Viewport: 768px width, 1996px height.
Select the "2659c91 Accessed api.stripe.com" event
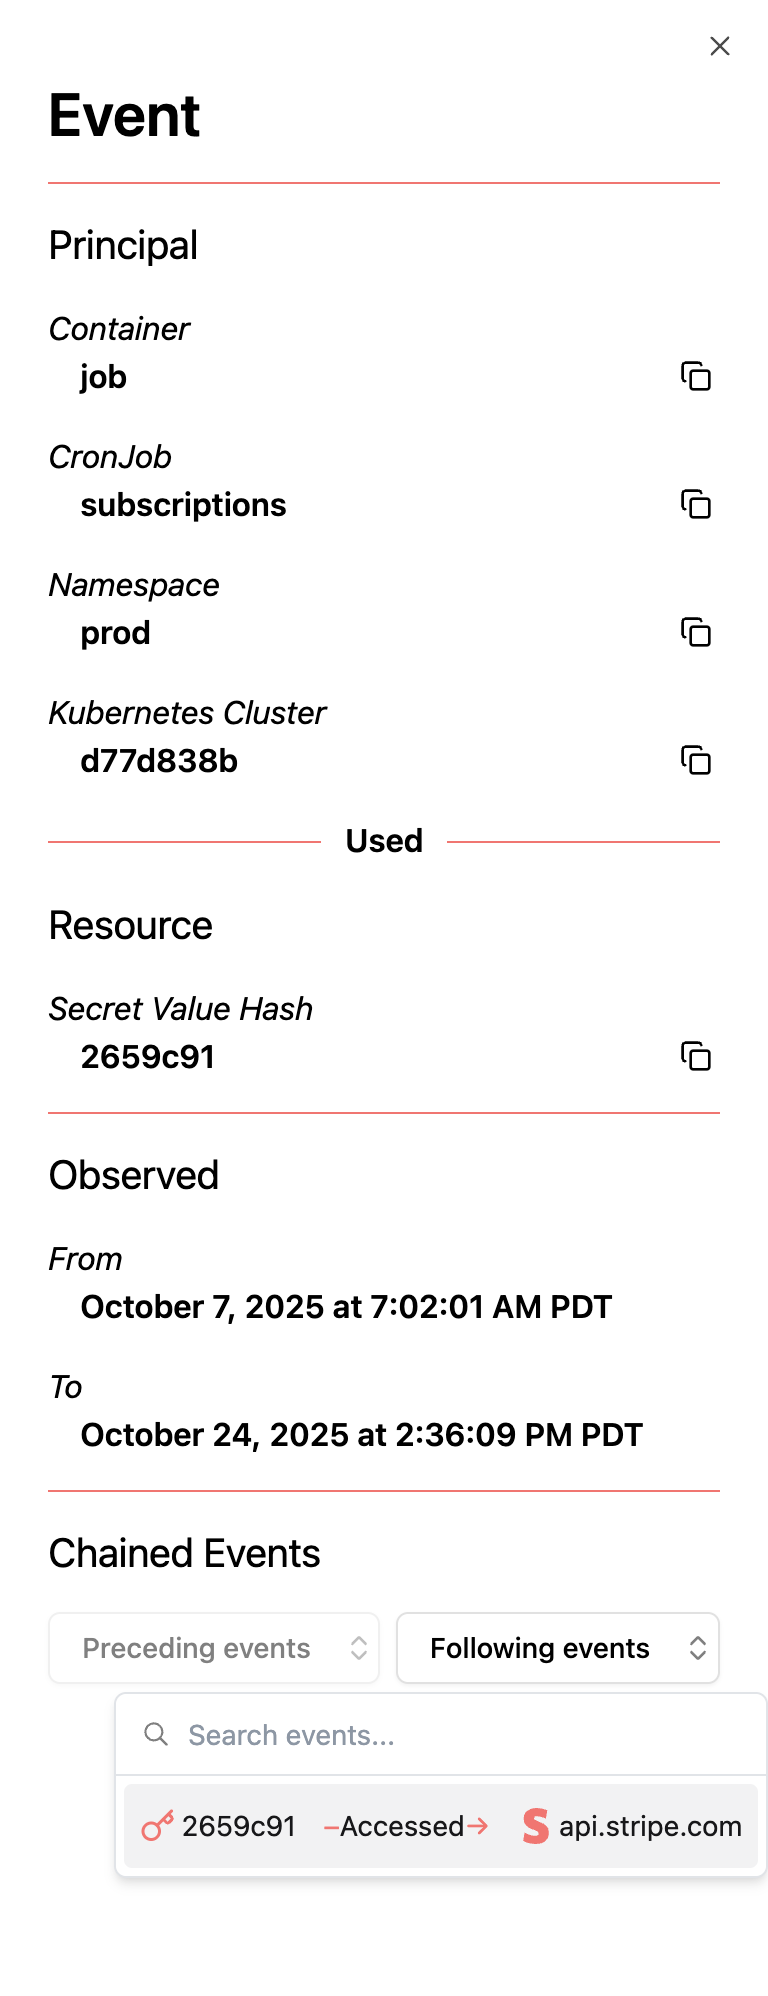(440, 1826)
